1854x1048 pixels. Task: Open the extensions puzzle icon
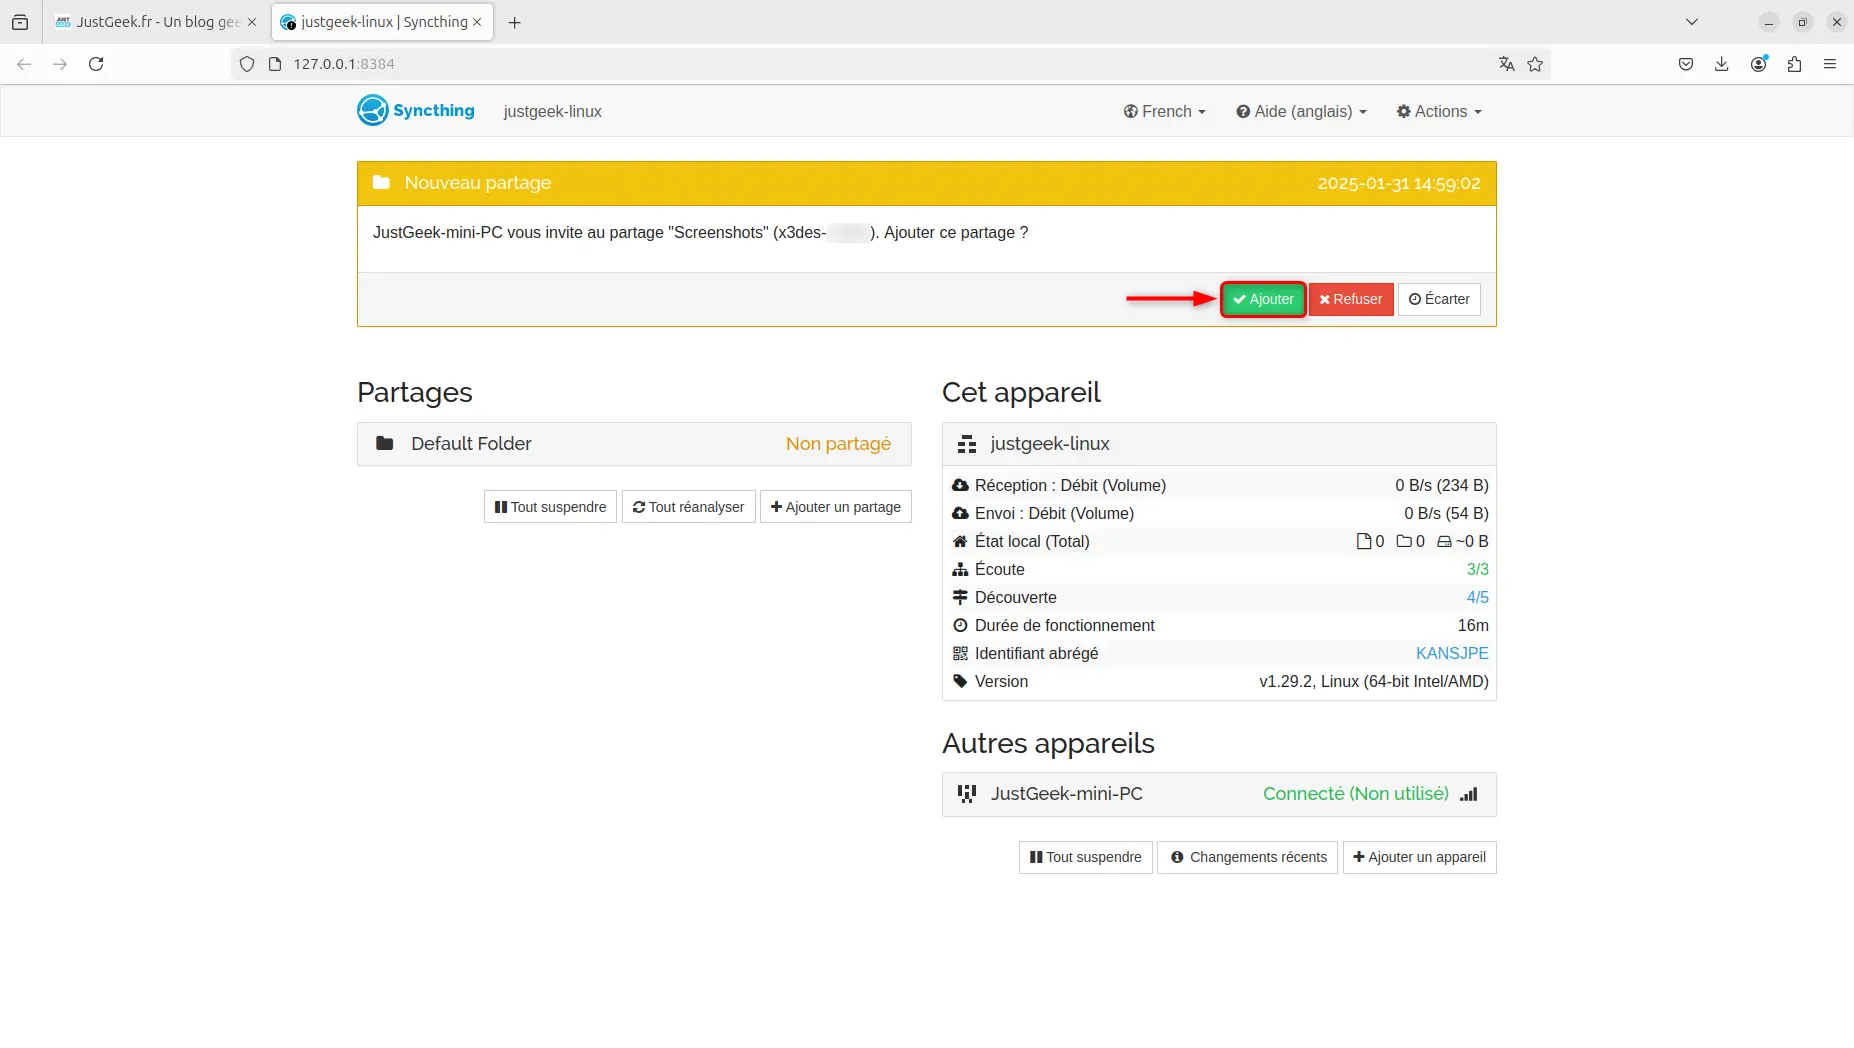[1794, 64]
